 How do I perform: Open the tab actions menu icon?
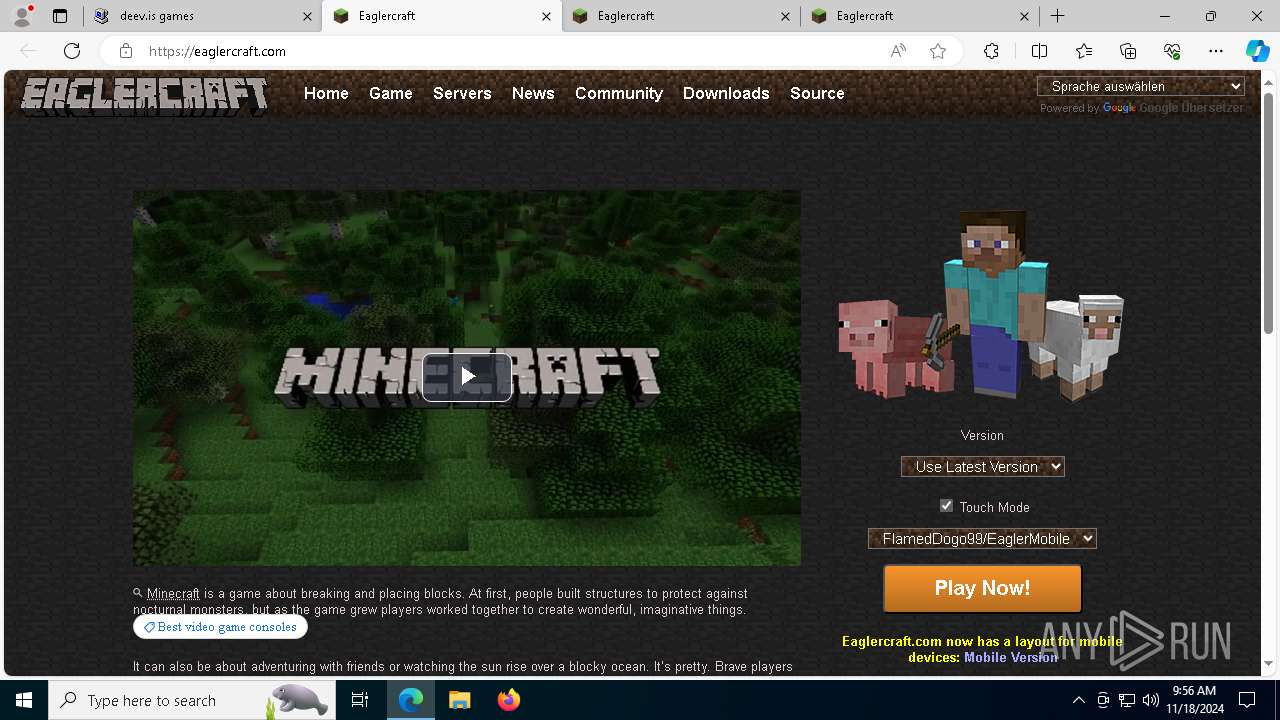point(60,16)
